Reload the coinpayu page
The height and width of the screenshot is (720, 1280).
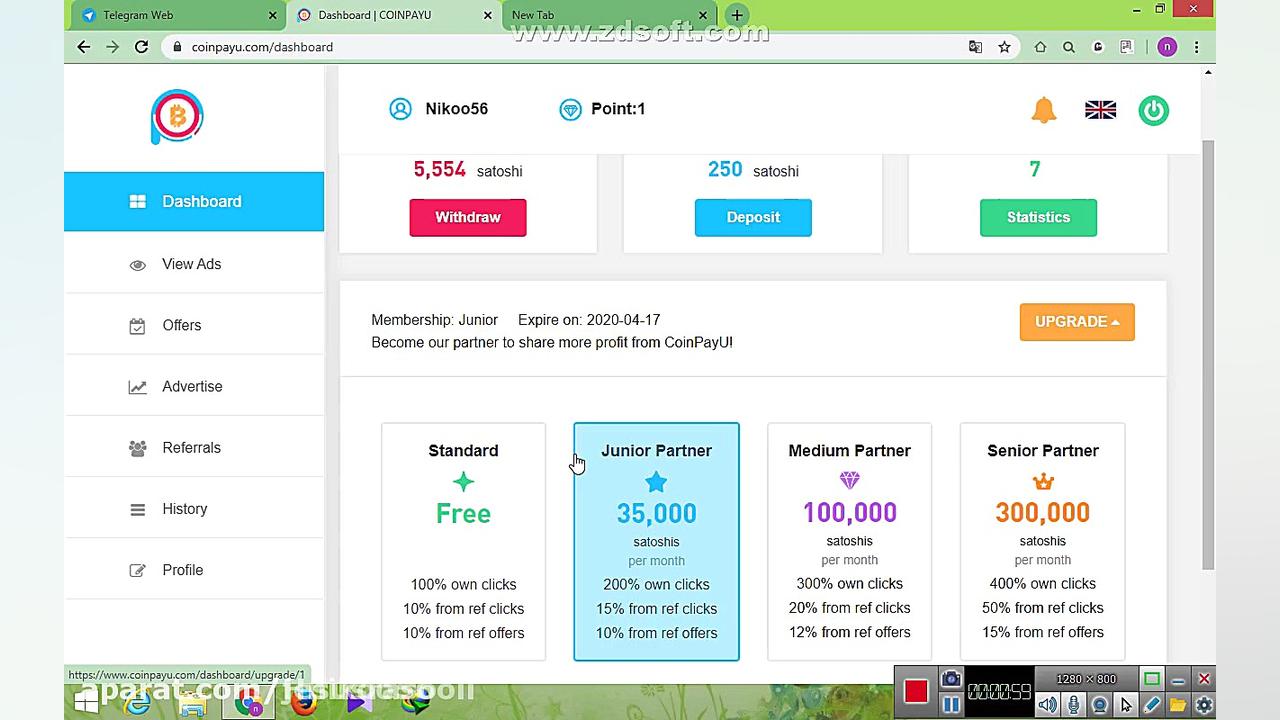point(141,47)
